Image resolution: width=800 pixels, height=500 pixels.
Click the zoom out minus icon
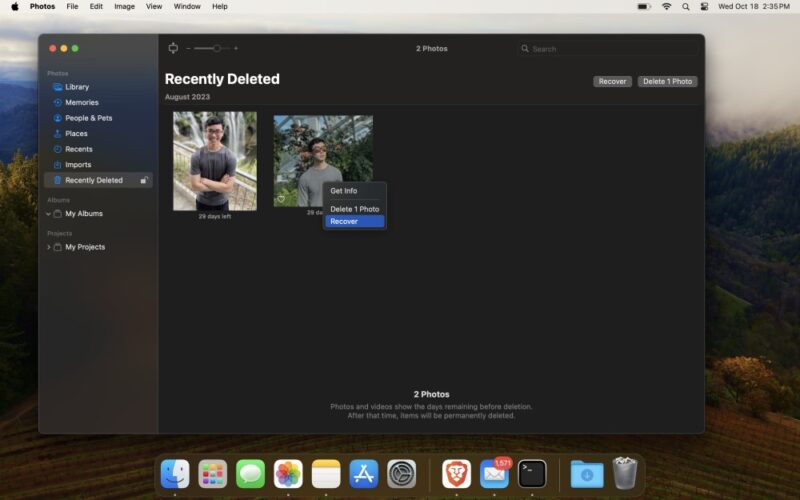pos(188,48)
